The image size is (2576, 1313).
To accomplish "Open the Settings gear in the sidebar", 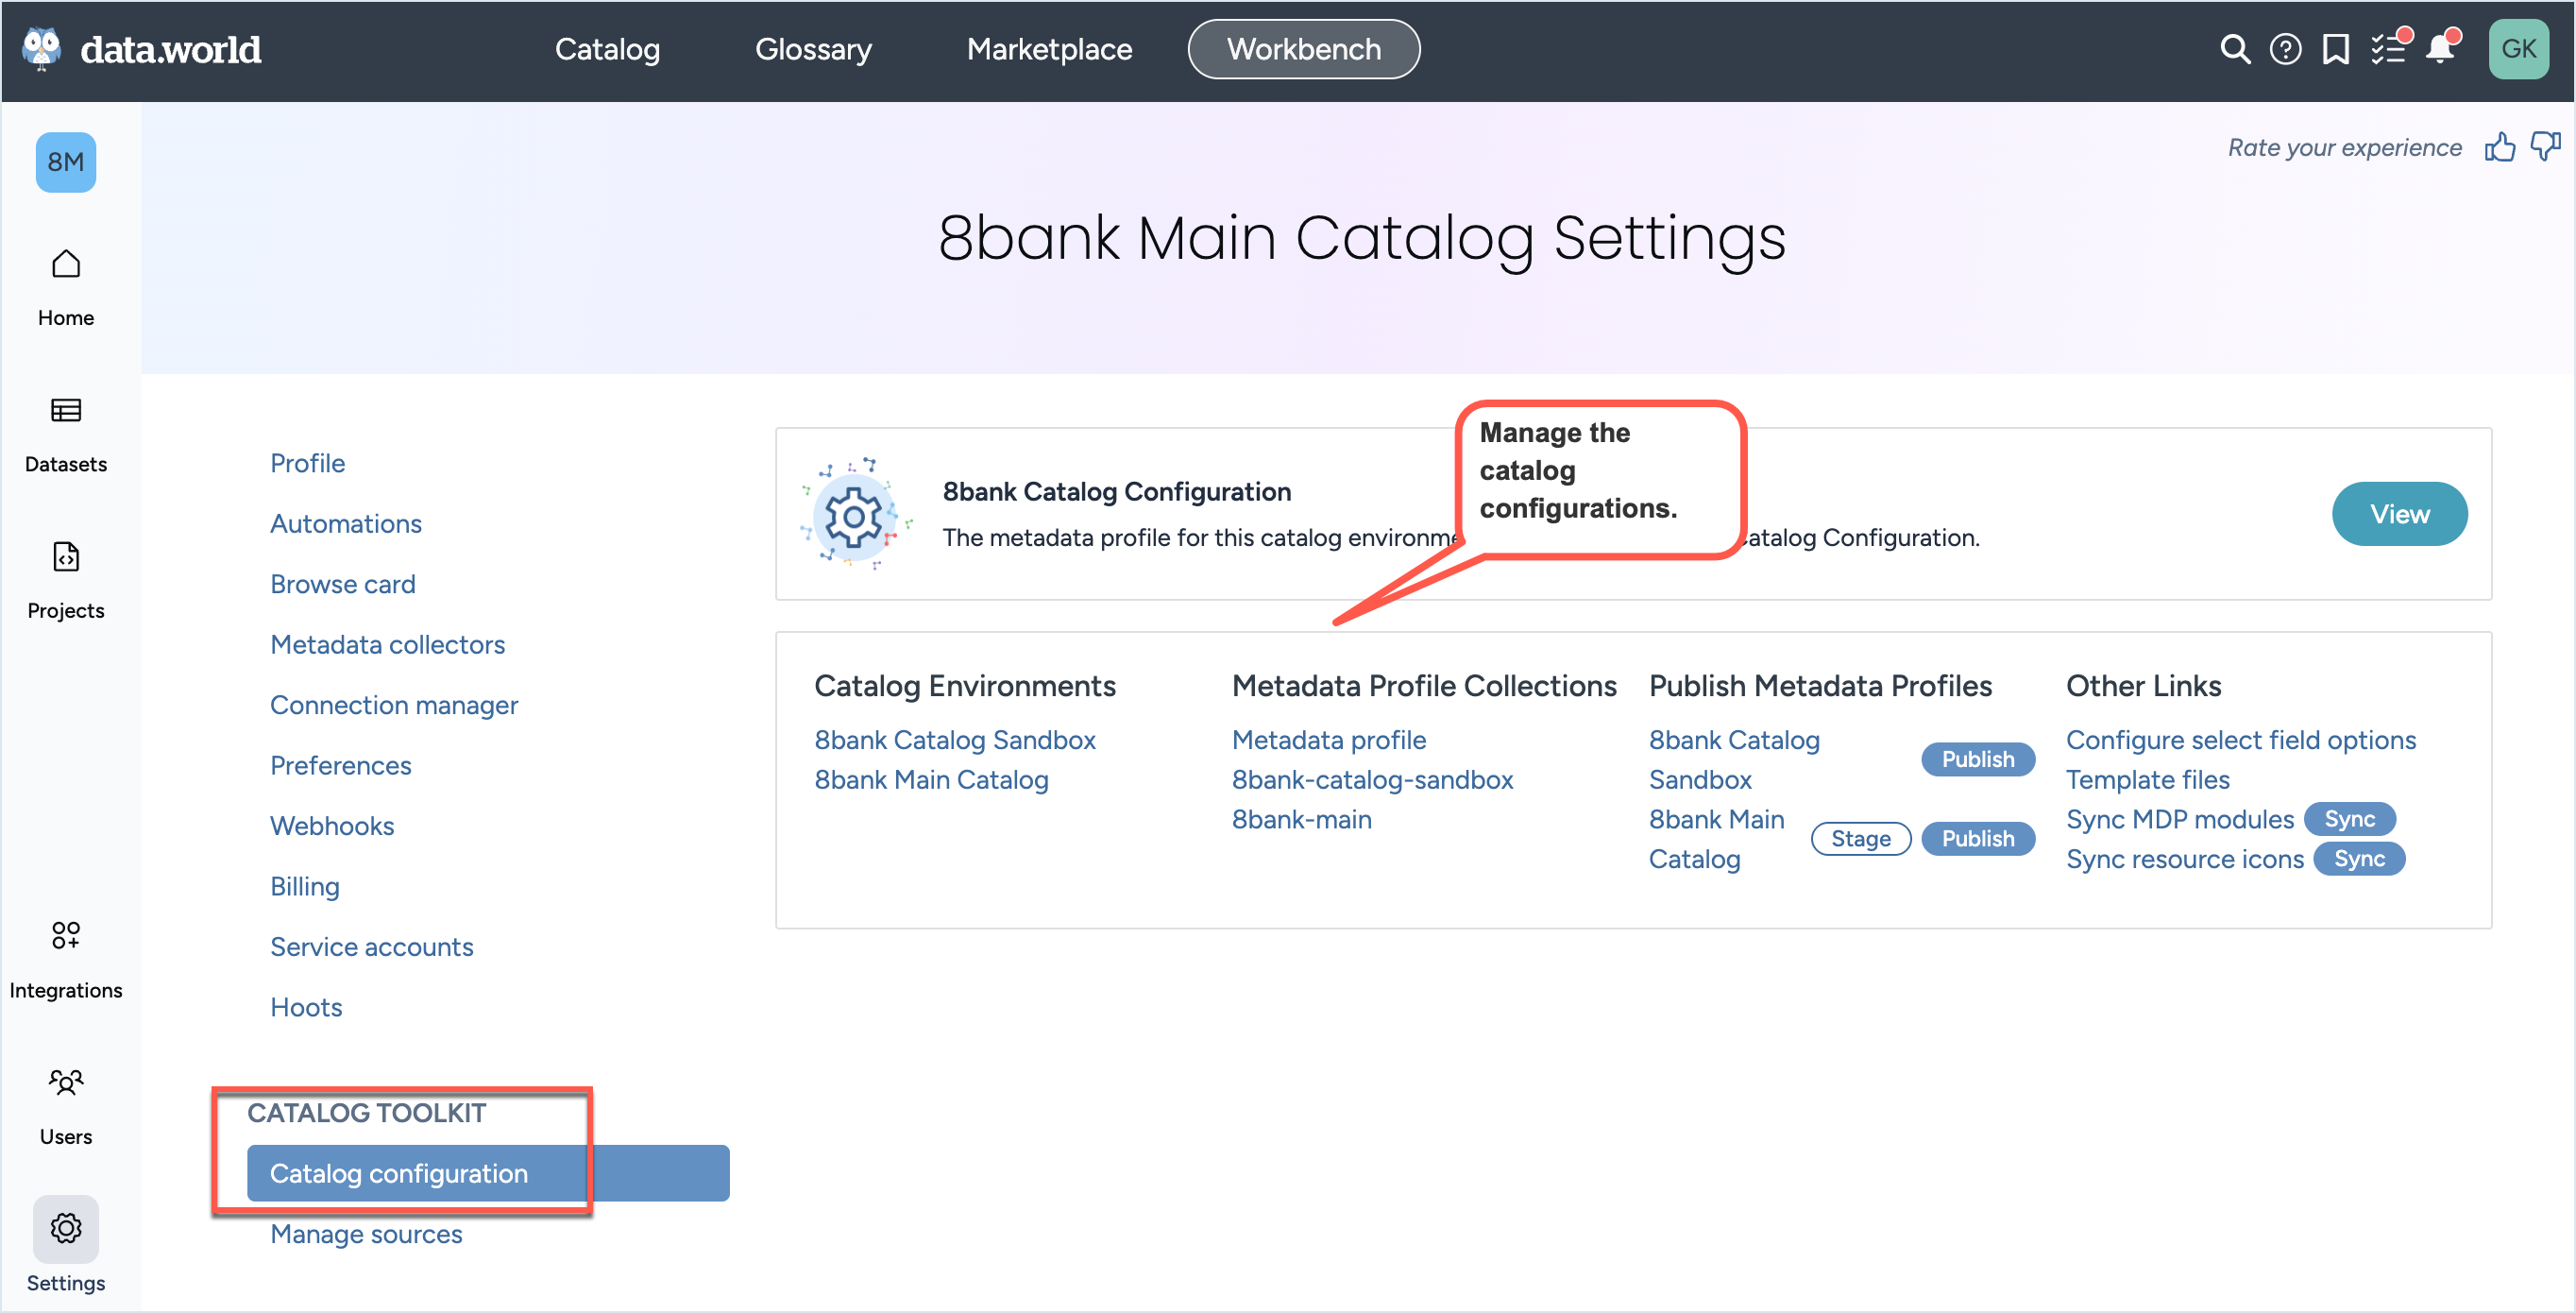I will click(x=65, y=1228).
